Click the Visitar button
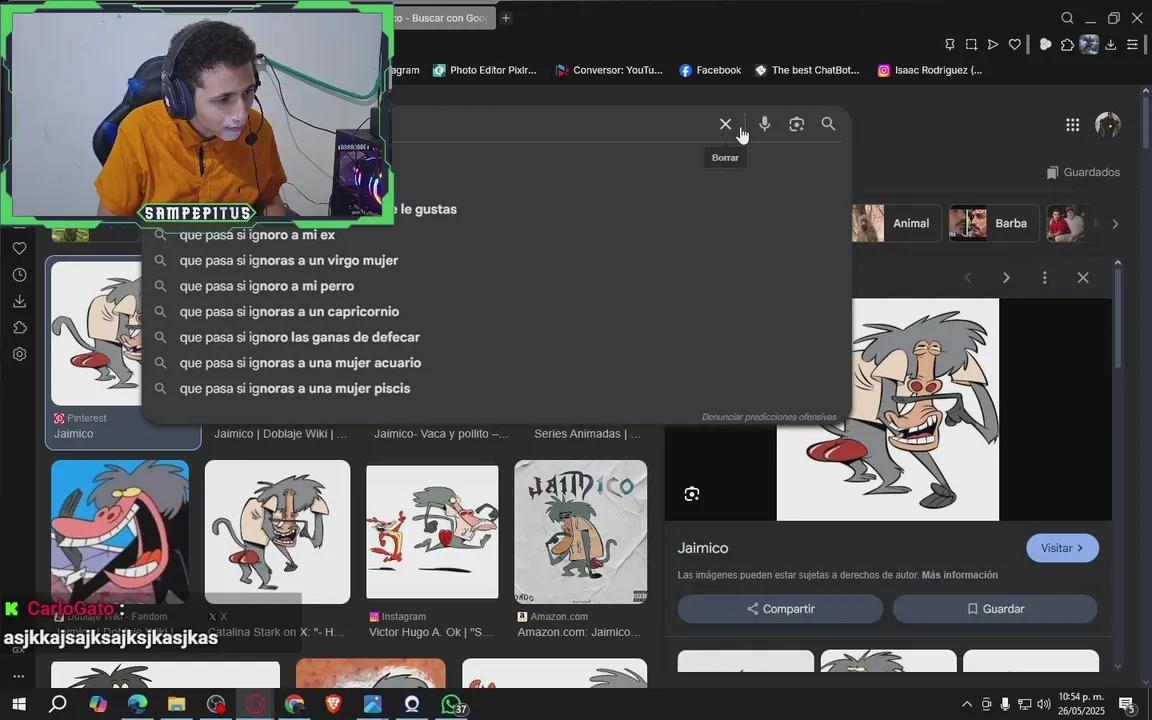 [x=1062, y=548]
